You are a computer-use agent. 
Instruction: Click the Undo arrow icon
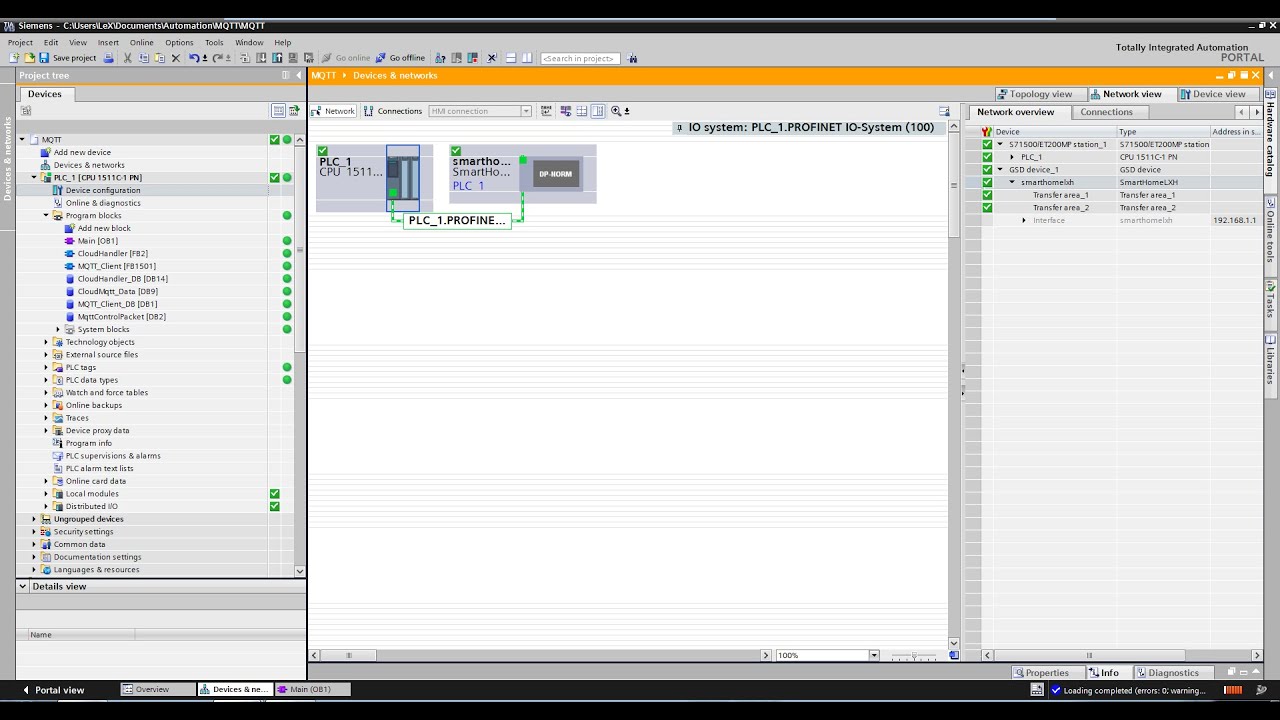[x=194, y=58]
